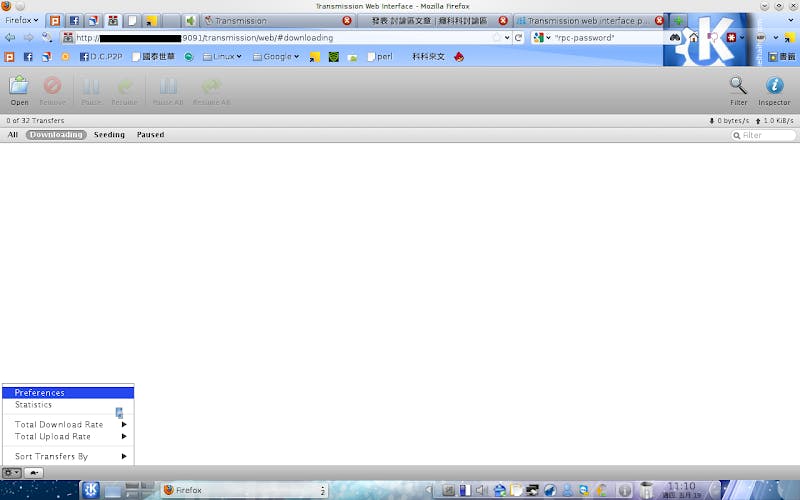
Task: Click the Filter magnifier icon in toolbar
Action: click(738, 89)
